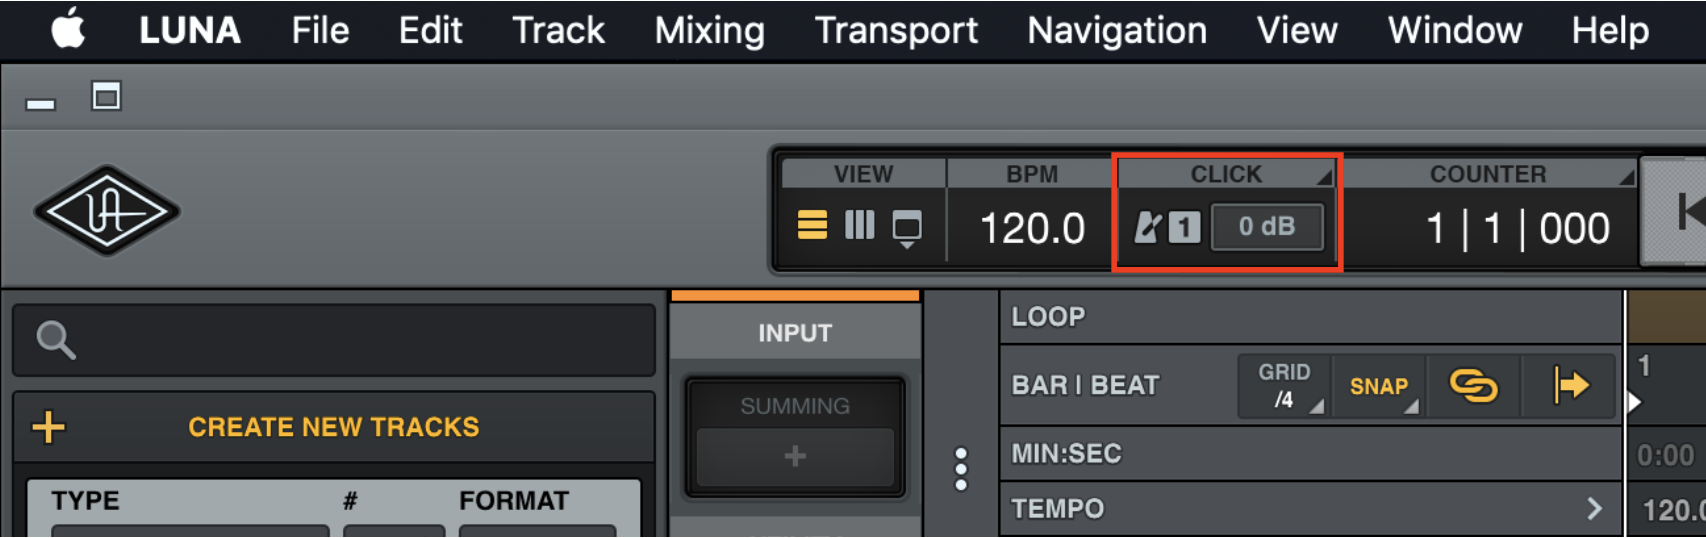Open the display view options icon
Screen dimensions: 1706x538
click(907, 229)
